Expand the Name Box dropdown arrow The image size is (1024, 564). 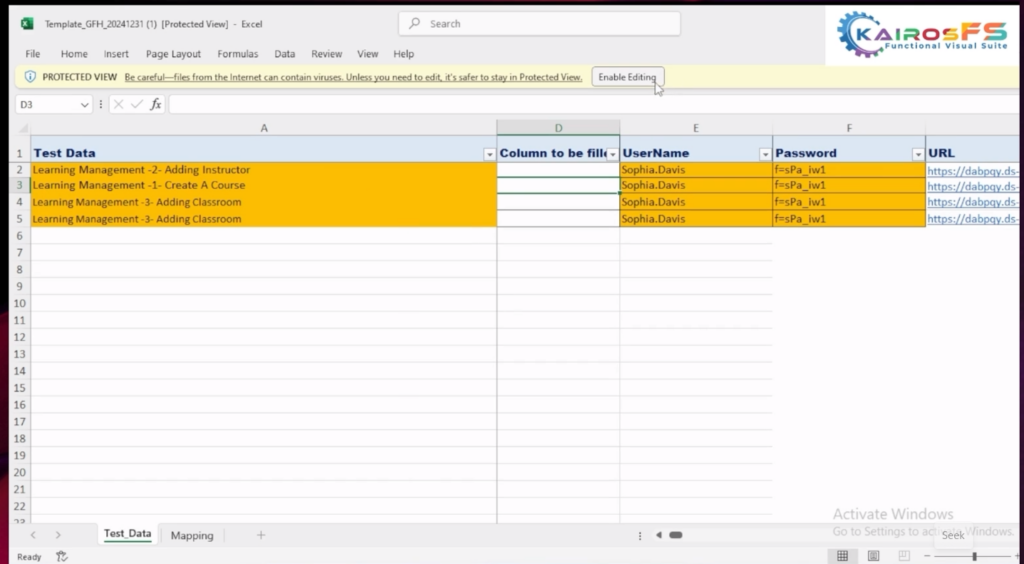84,104
